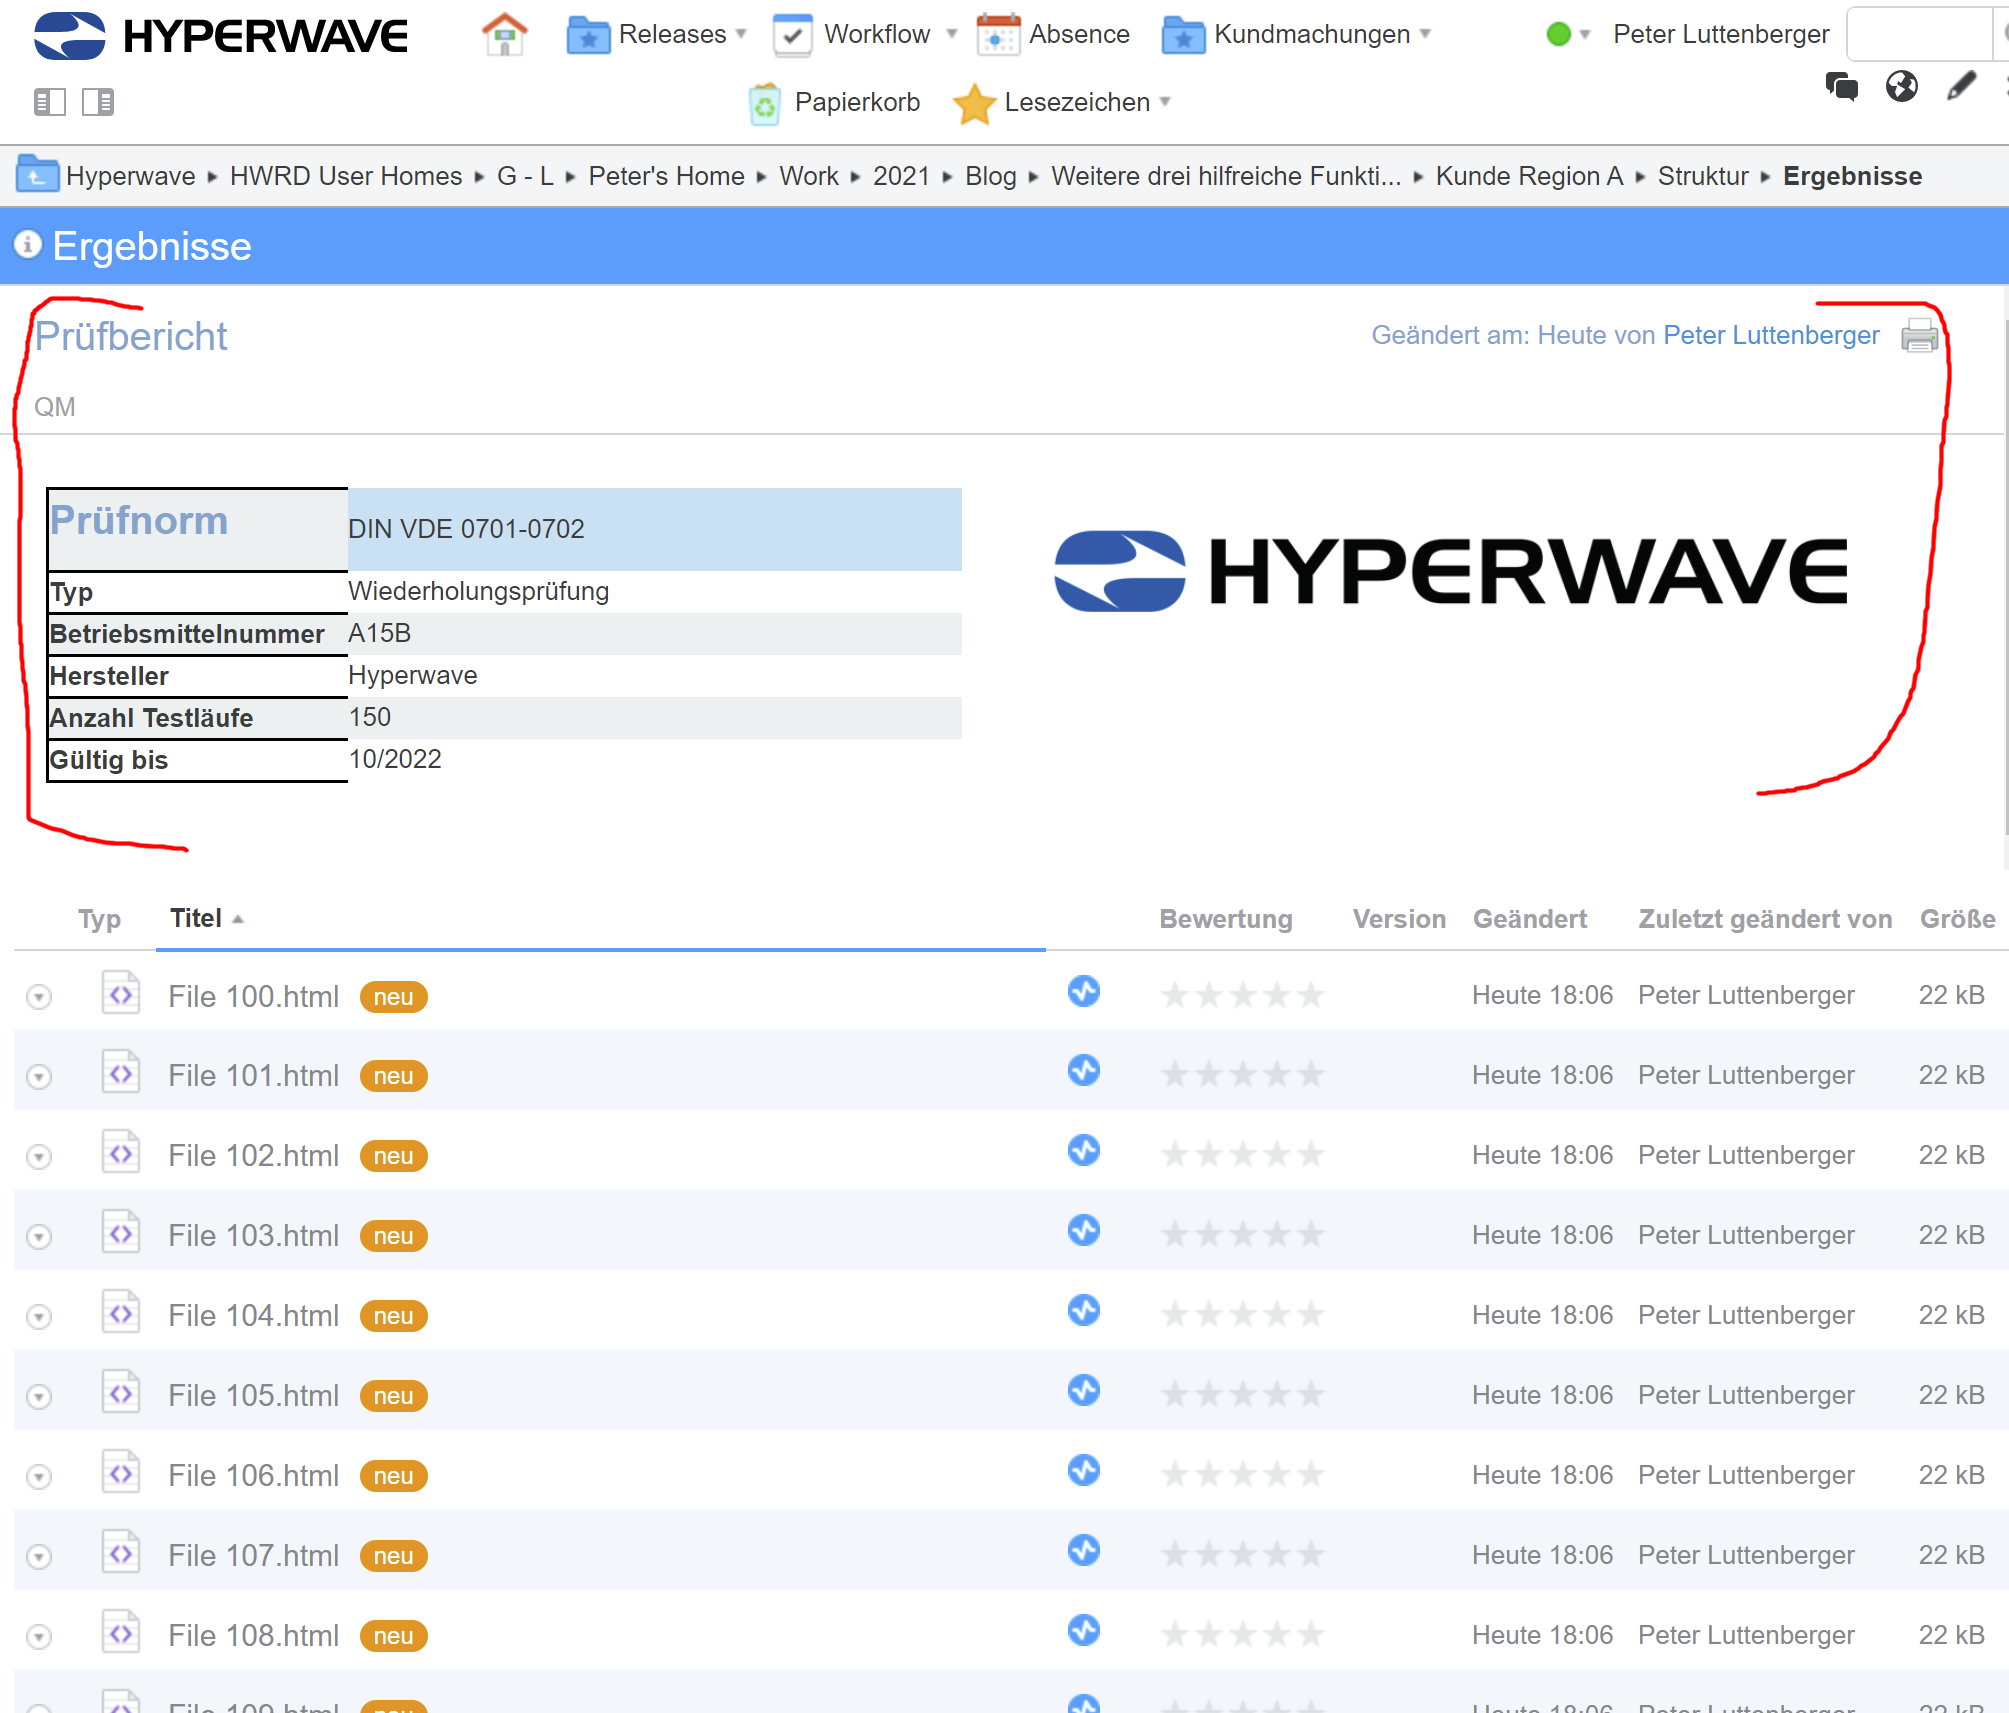This screenshot has width=2009, height=1713.
Task: Click the activity icon for File 108.html
Action: click(1084, 1631)
